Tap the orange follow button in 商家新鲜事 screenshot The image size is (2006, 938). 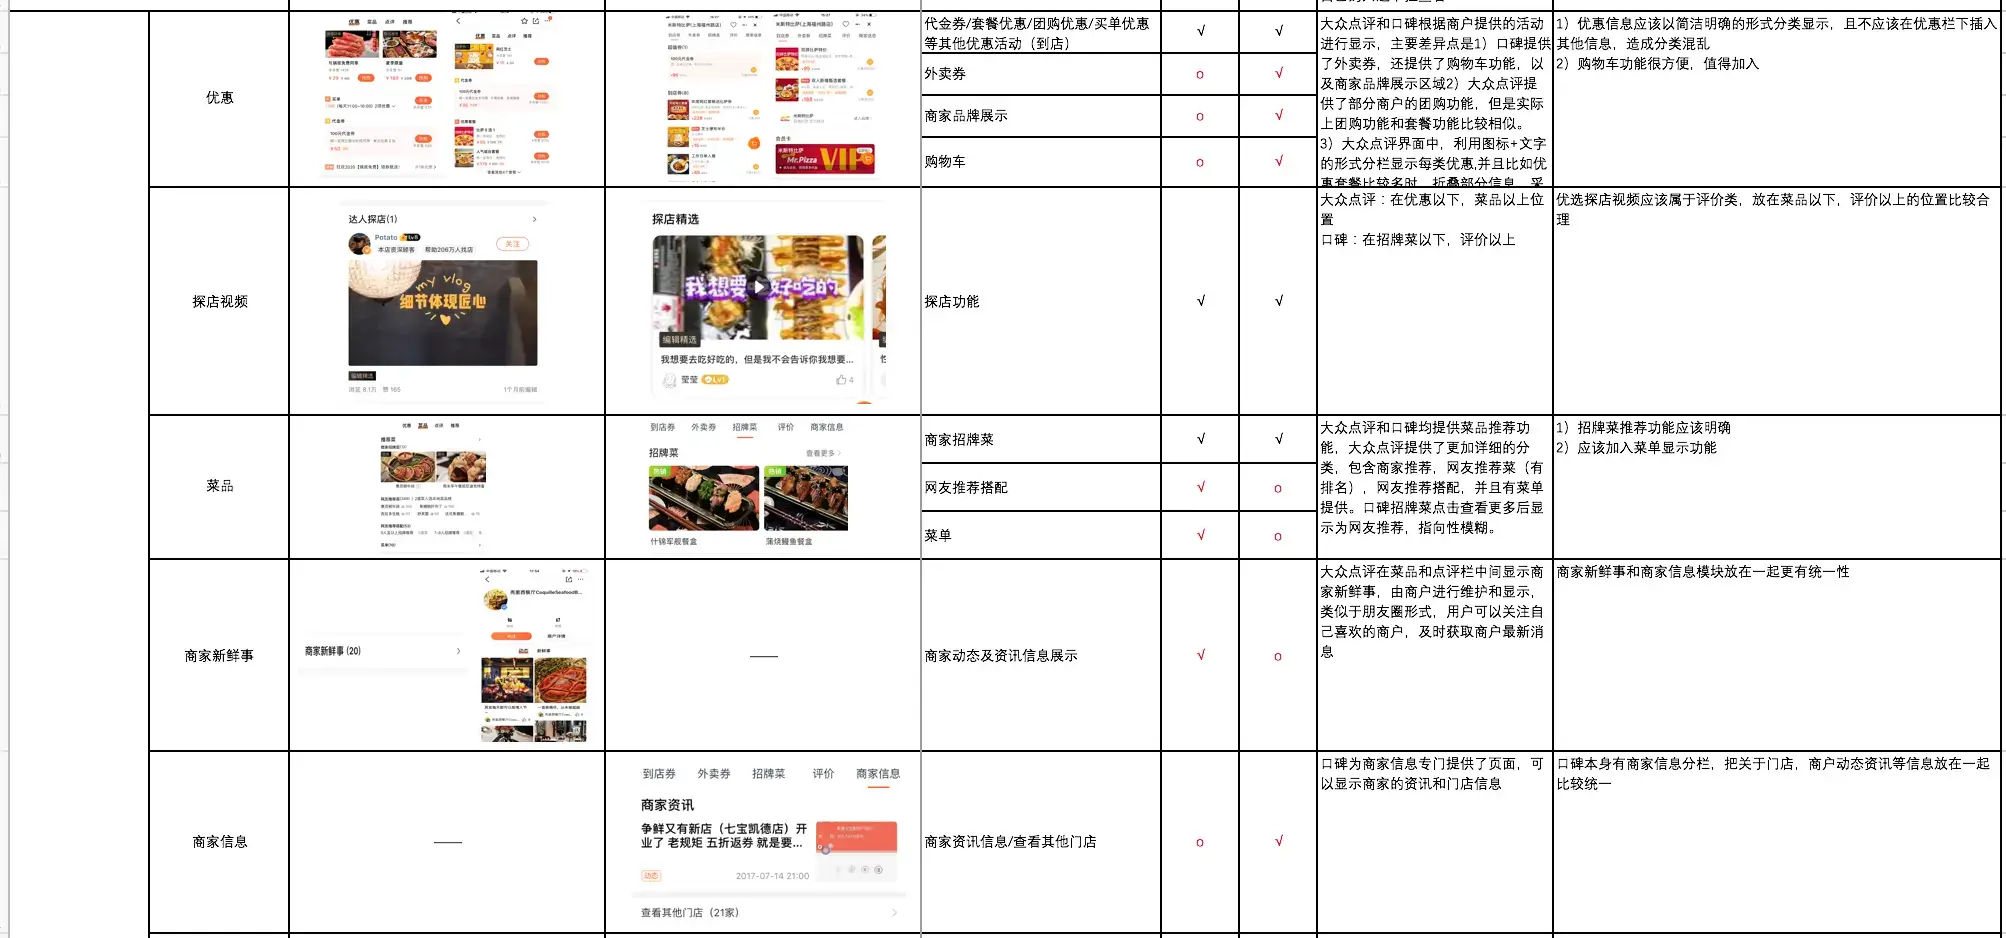pos(512,636)
